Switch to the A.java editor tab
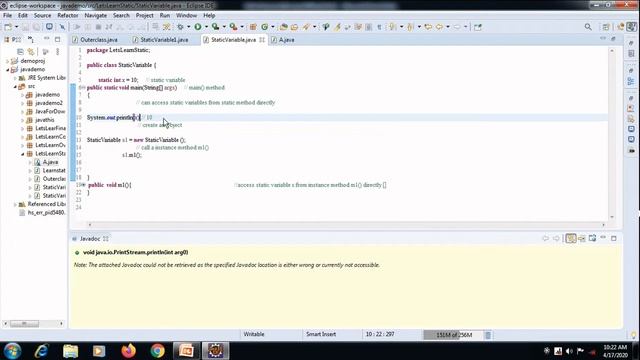 (283, 40)
